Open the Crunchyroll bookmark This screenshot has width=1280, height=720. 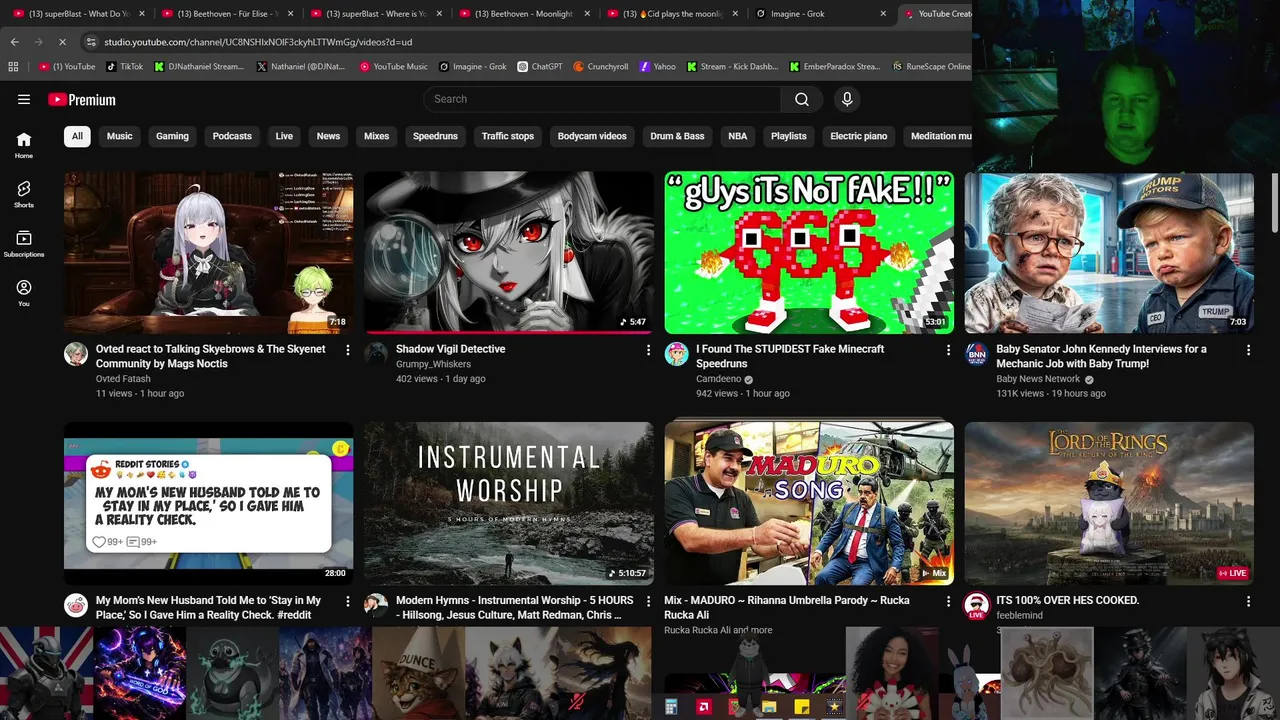601,67
